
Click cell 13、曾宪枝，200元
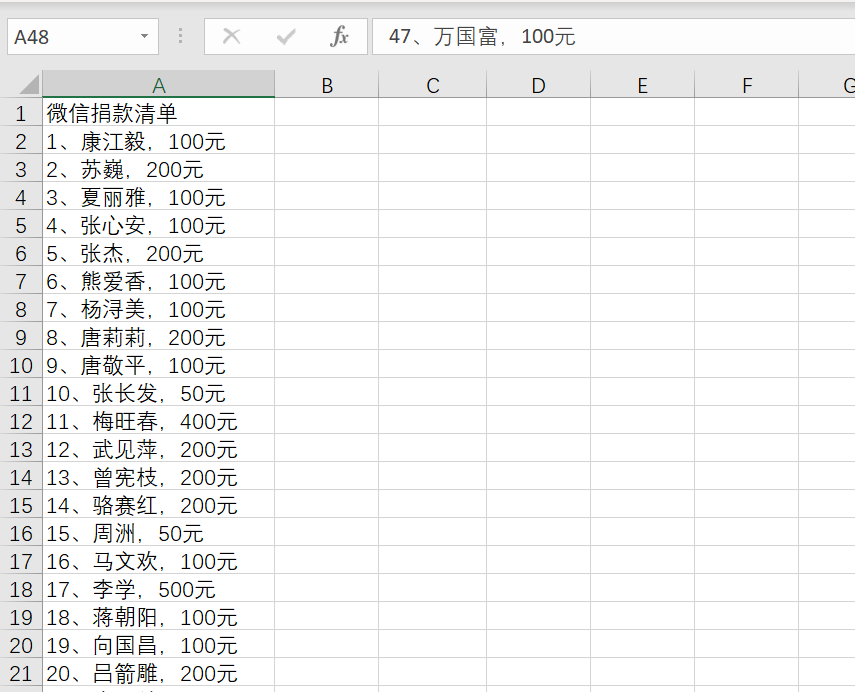click(158, 478)
